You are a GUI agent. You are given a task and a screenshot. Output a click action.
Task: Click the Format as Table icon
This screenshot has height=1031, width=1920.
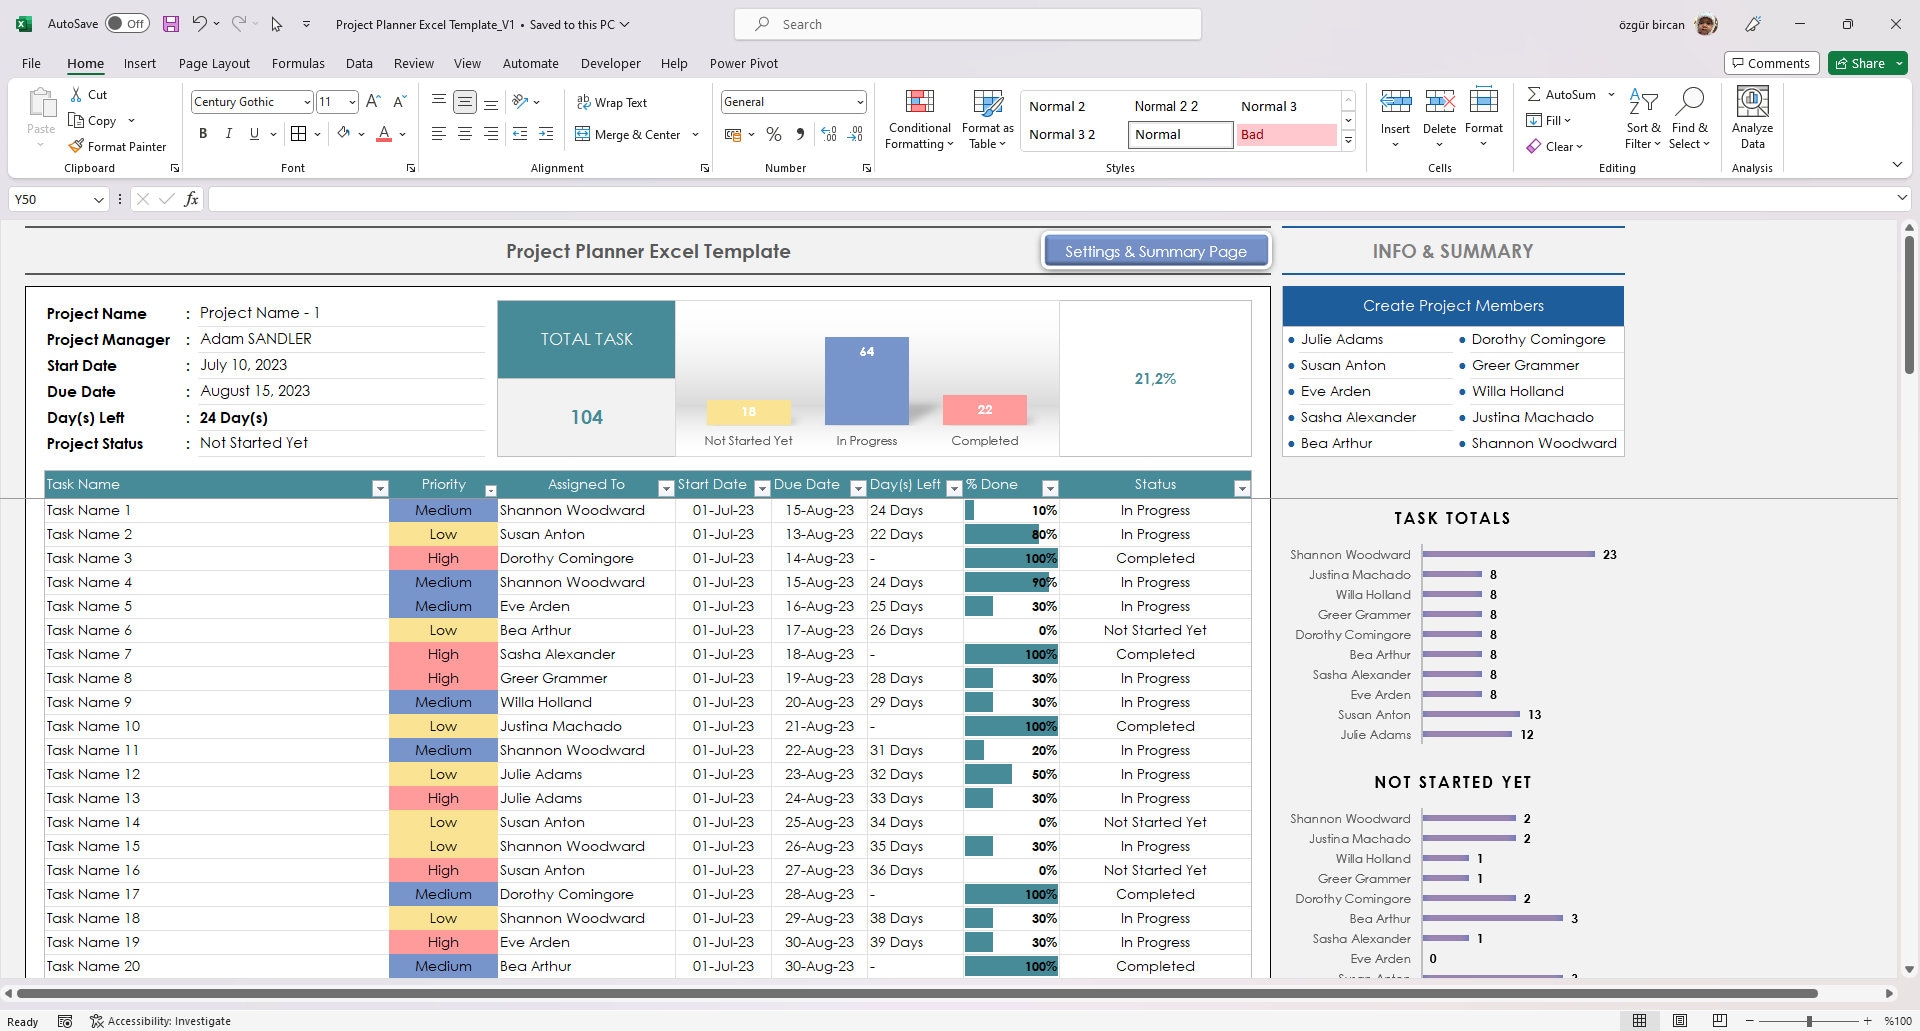coord(987,104)
